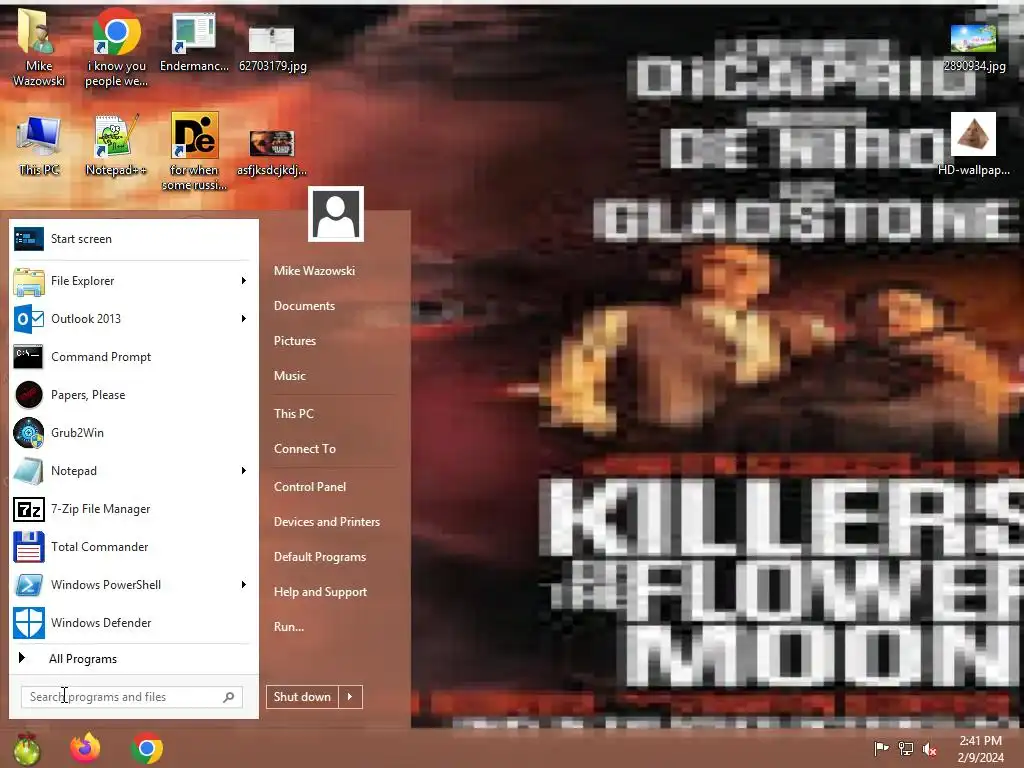The width and height of the screenshot is (1024, 768).
Task: Select the 2890934.jpg desktop file
Action: pyautogui.click(x=974, y=47)
